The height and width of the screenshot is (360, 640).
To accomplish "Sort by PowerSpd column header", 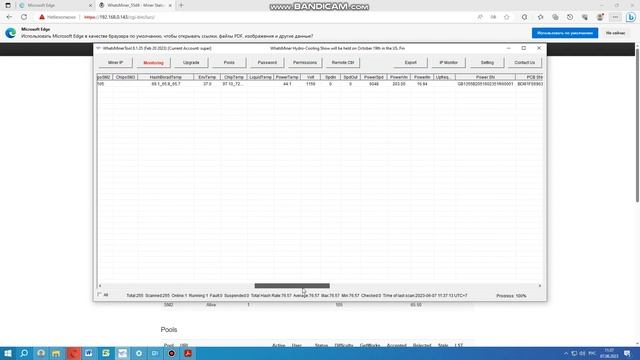I will pyautogui.click(x=373, y=77).
